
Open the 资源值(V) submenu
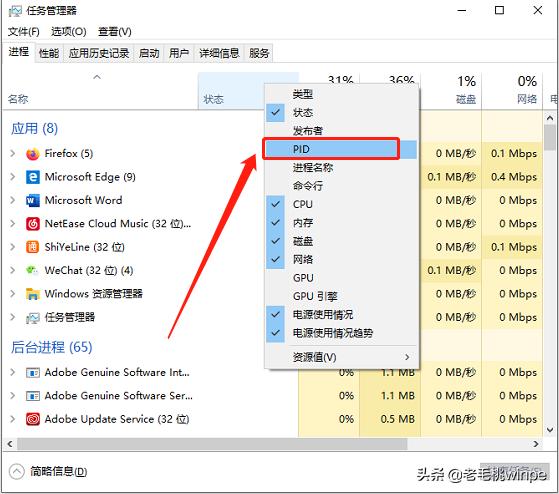[341, 357]
